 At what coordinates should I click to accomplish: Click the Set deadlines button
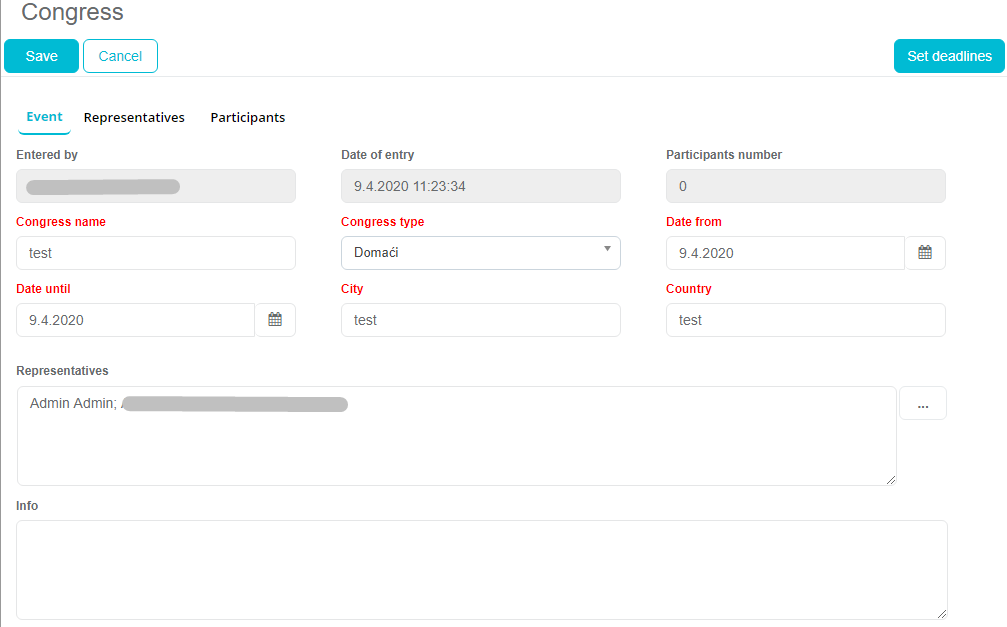(949, 56)
